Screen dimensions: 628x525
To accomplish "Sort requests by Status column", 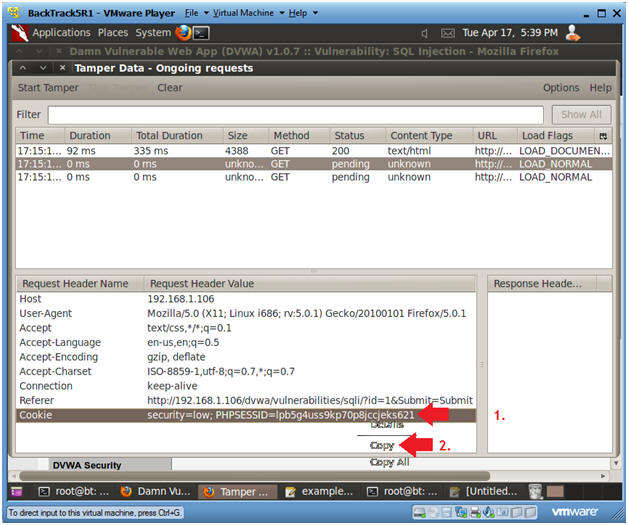I will tap(357, 136).
